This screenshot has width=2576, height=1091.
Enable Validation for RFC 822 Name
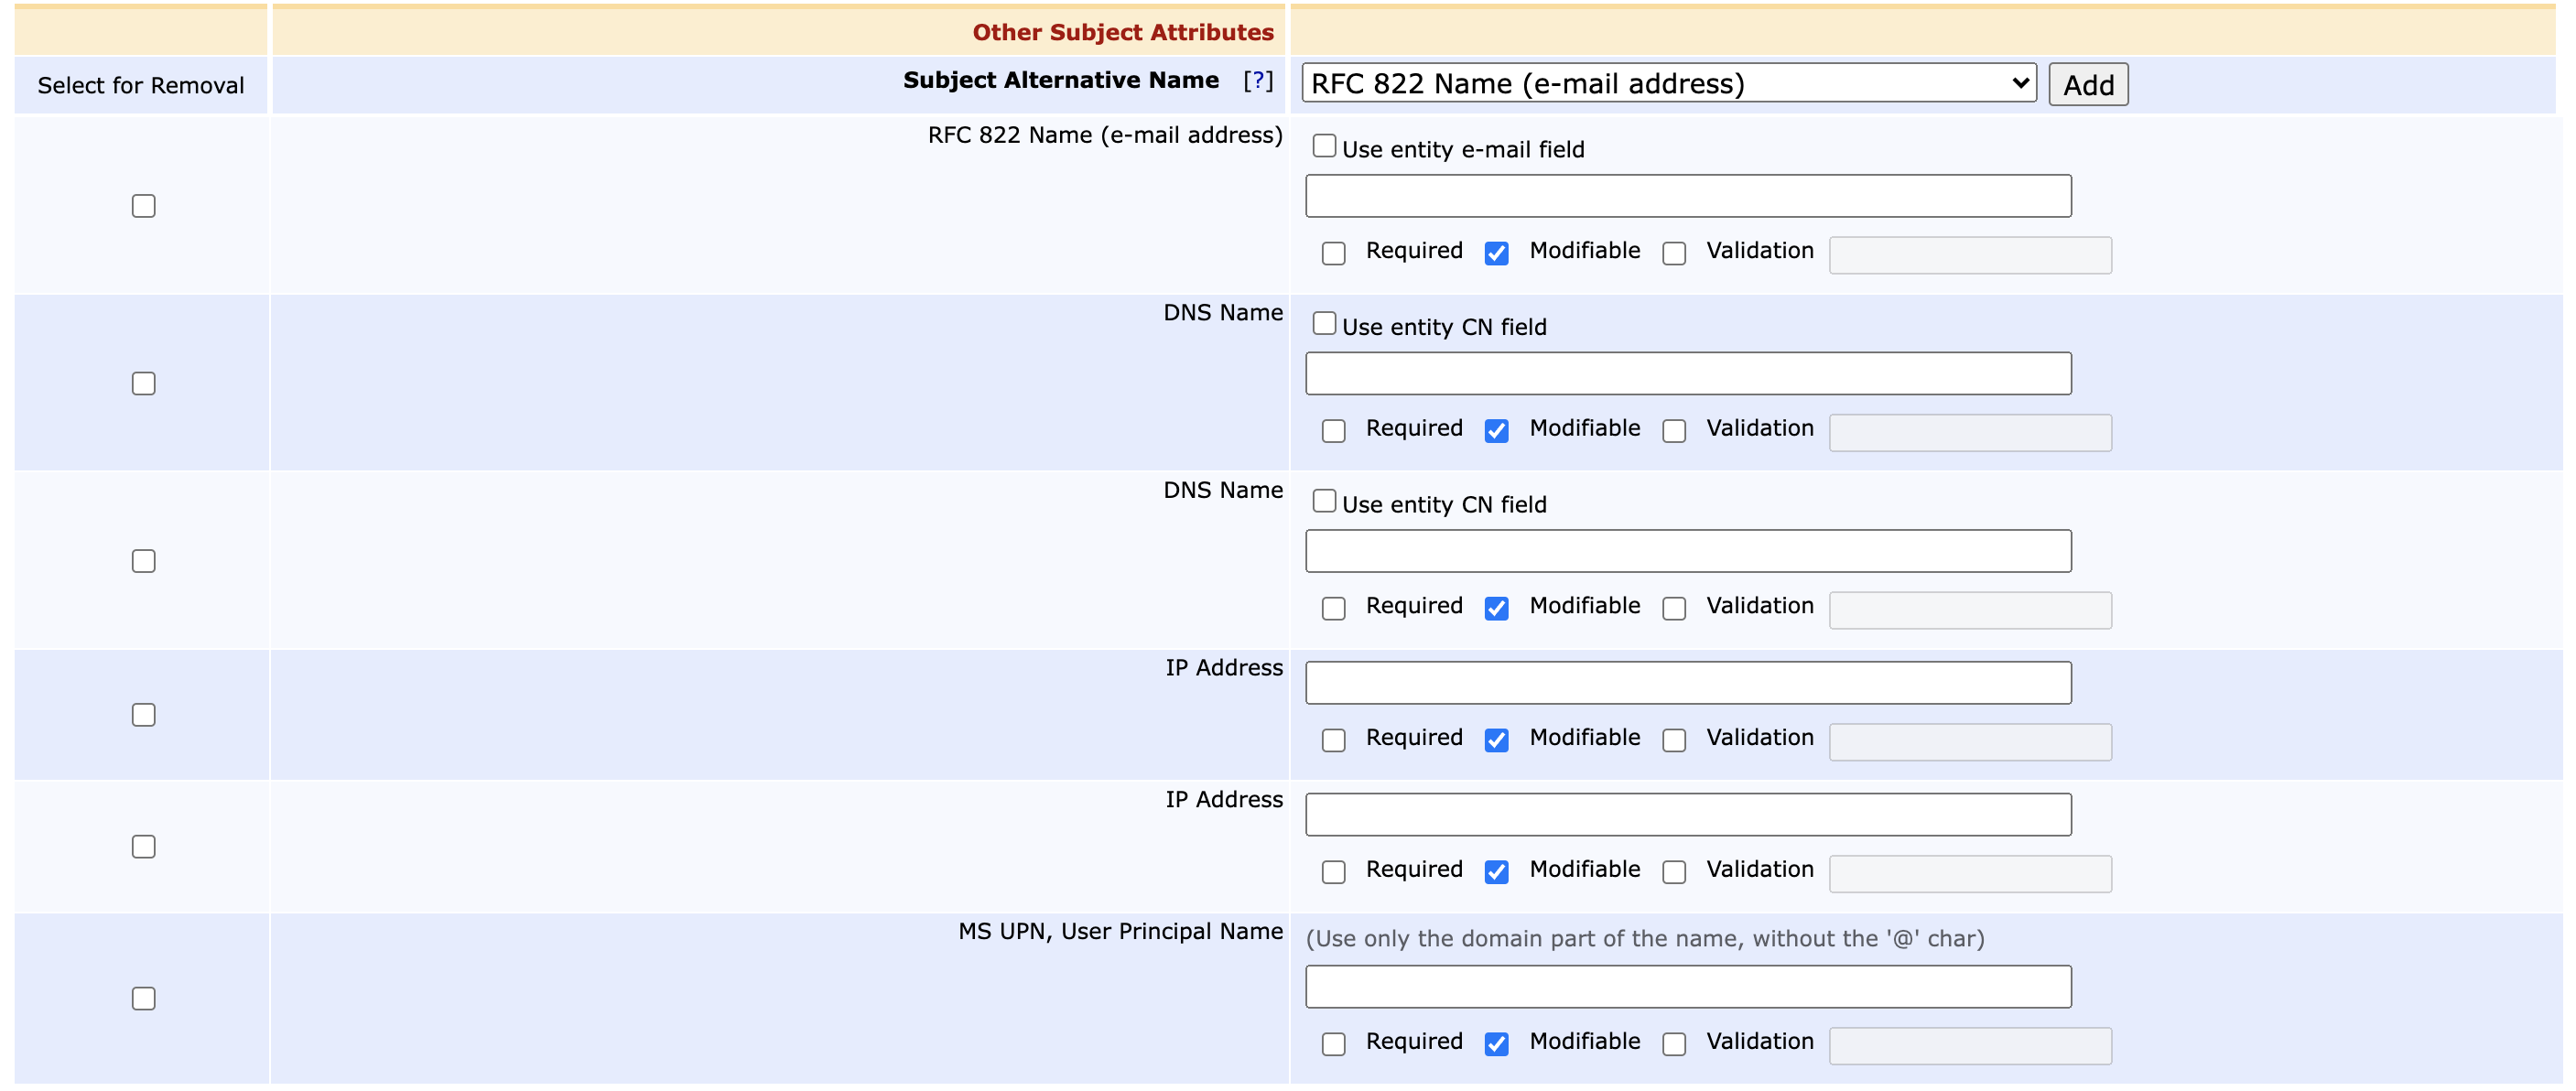pos(1673,253)
